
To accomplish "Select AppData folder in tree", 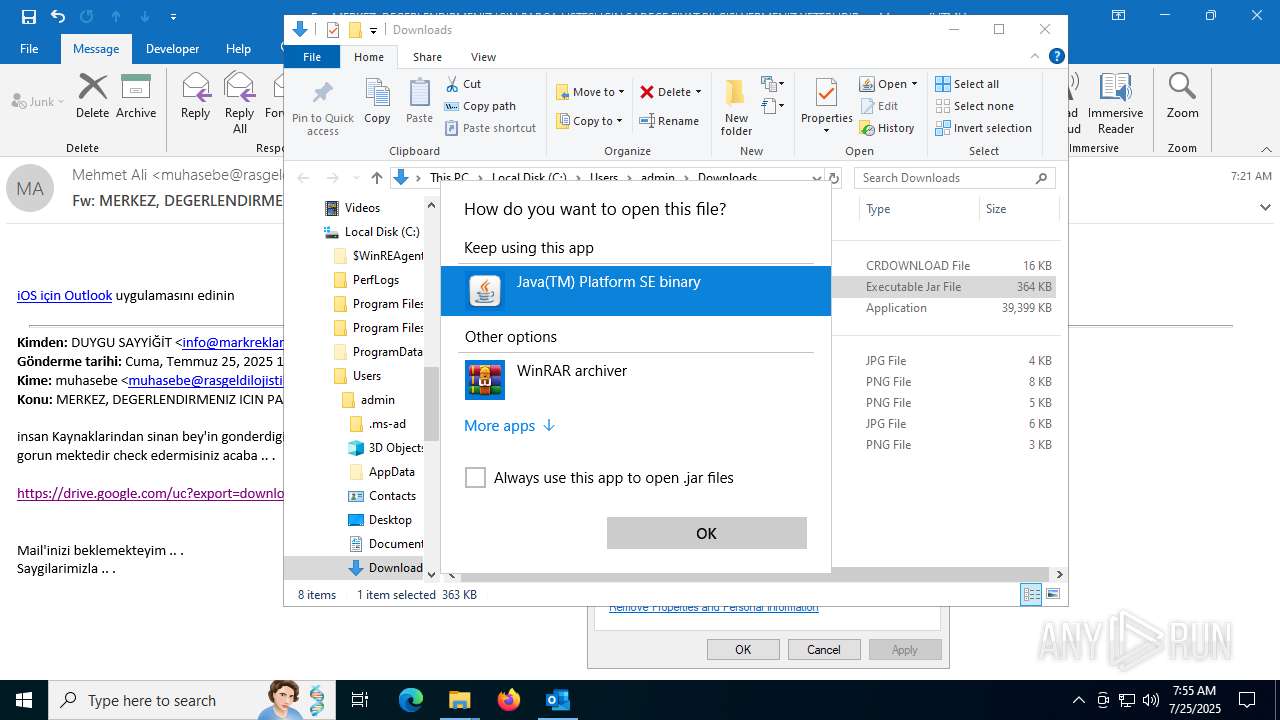I will click(x=382, y=472).
